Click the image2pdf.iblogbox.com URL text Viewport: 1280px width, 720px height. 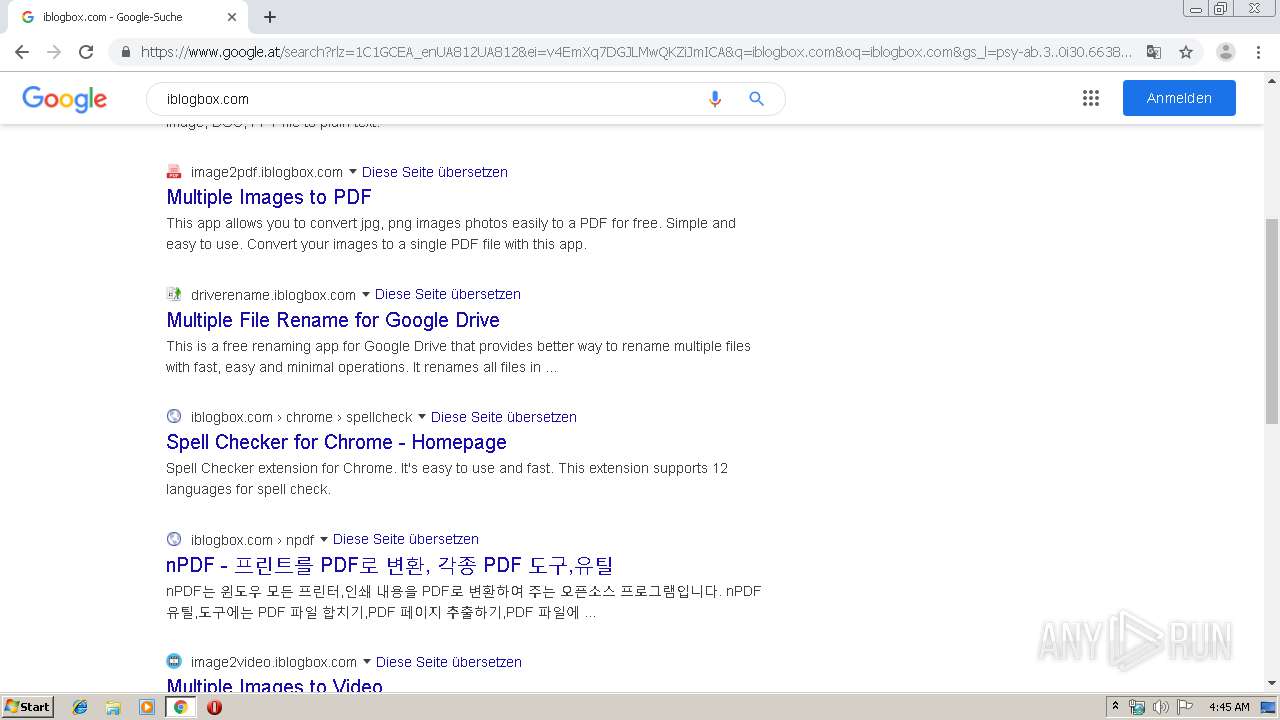click(267, 172)
